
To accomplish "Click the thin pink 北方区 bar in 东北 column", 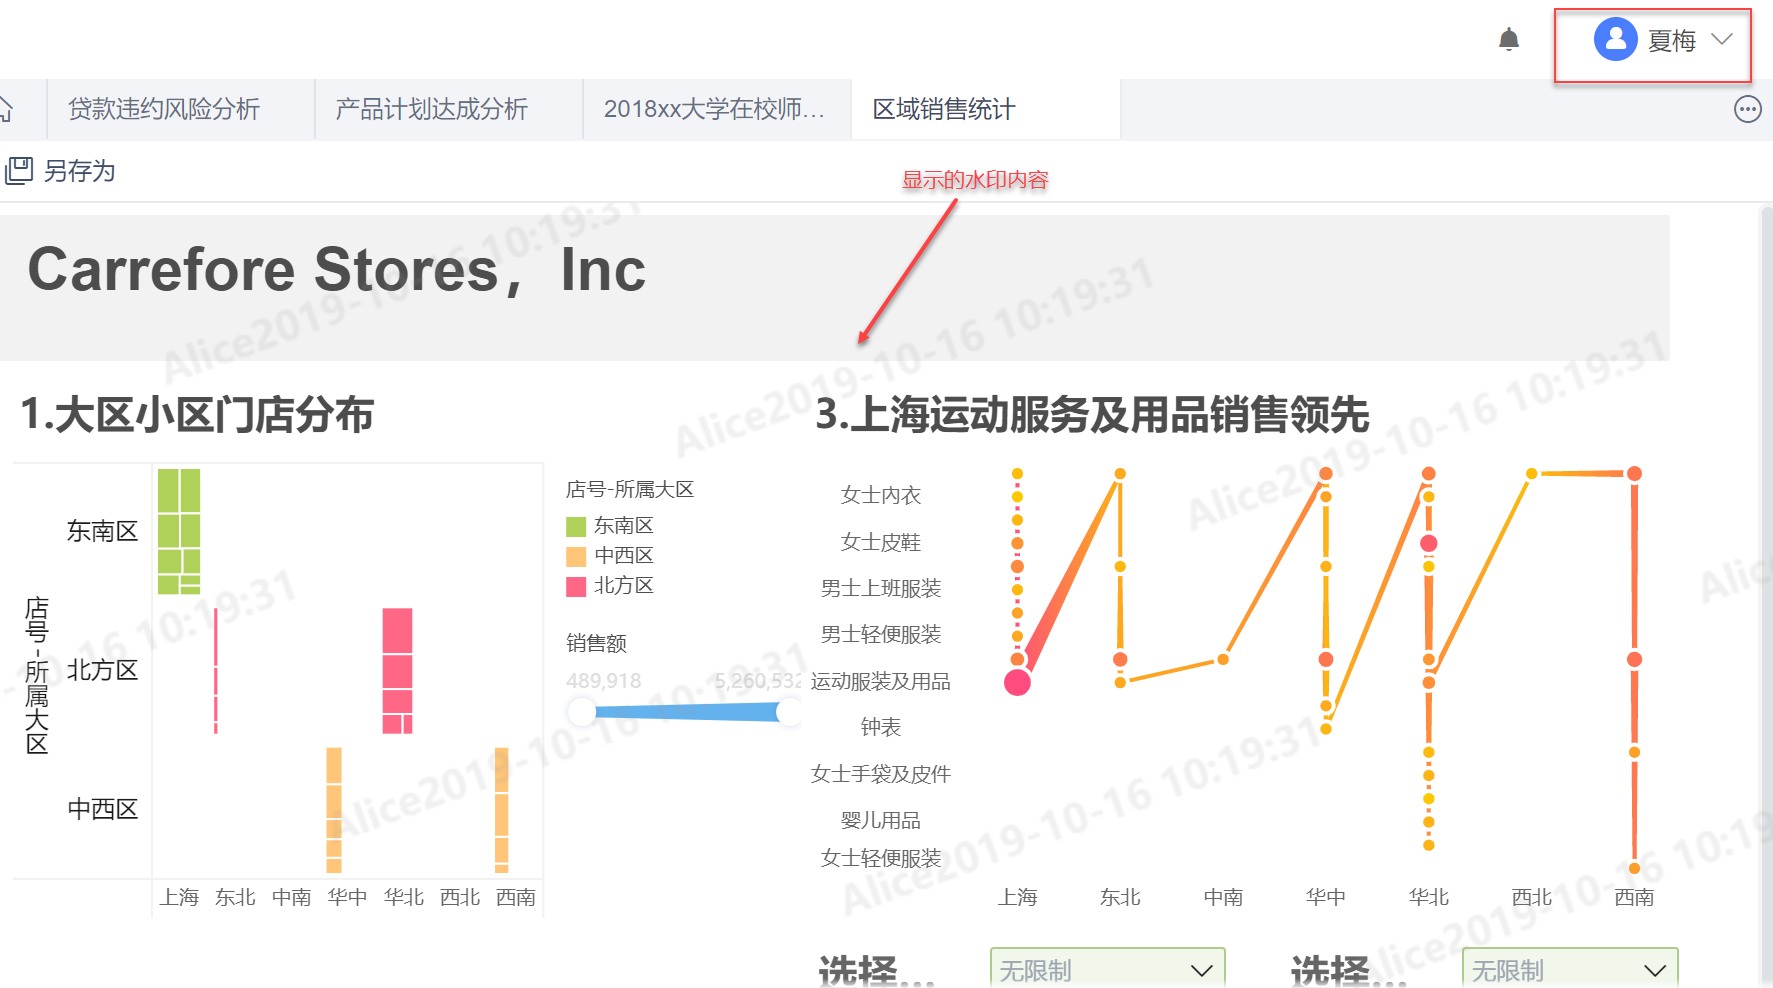I will pyautogui.click(x=216, y=671).
